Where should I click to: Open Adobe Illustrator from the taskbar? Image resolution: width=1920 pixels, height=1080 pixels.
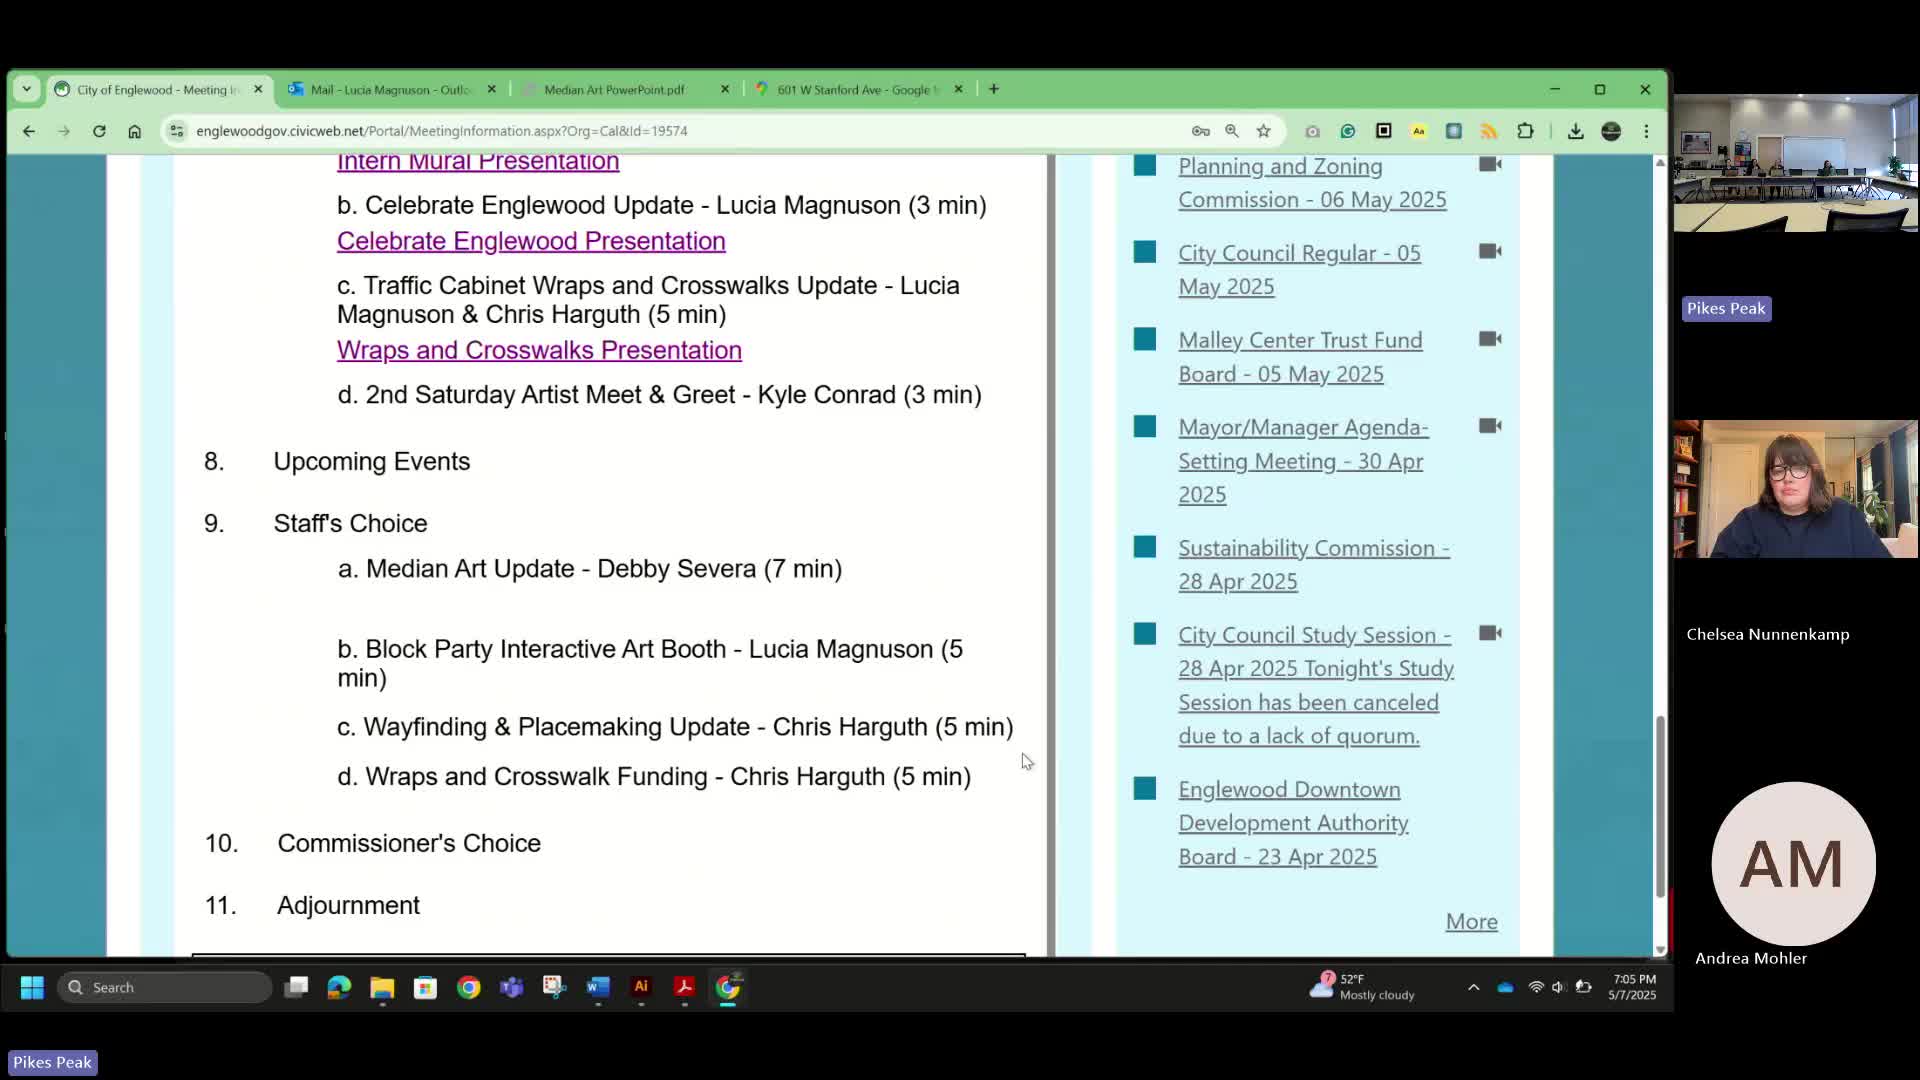(x=641, y=987)
